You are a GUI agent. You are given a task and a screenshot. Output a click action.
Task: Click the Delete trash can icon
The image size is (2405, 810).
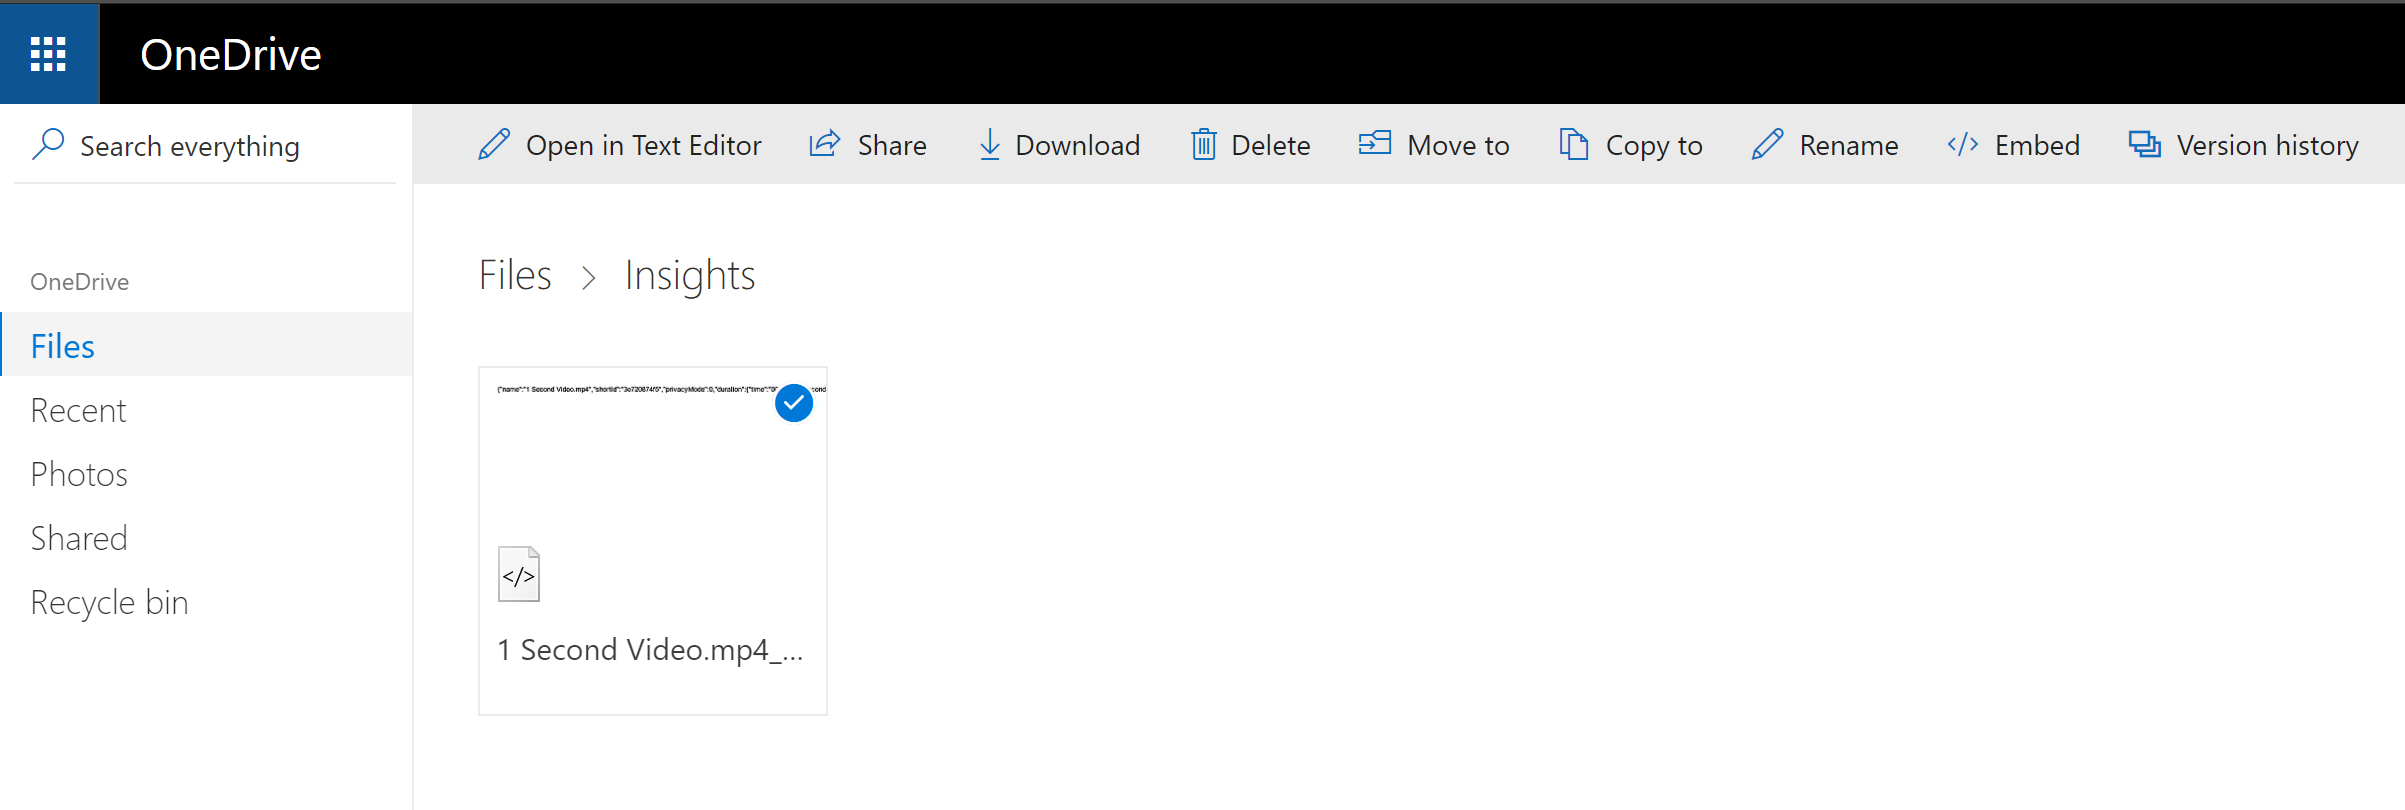tap(1203, 145)
